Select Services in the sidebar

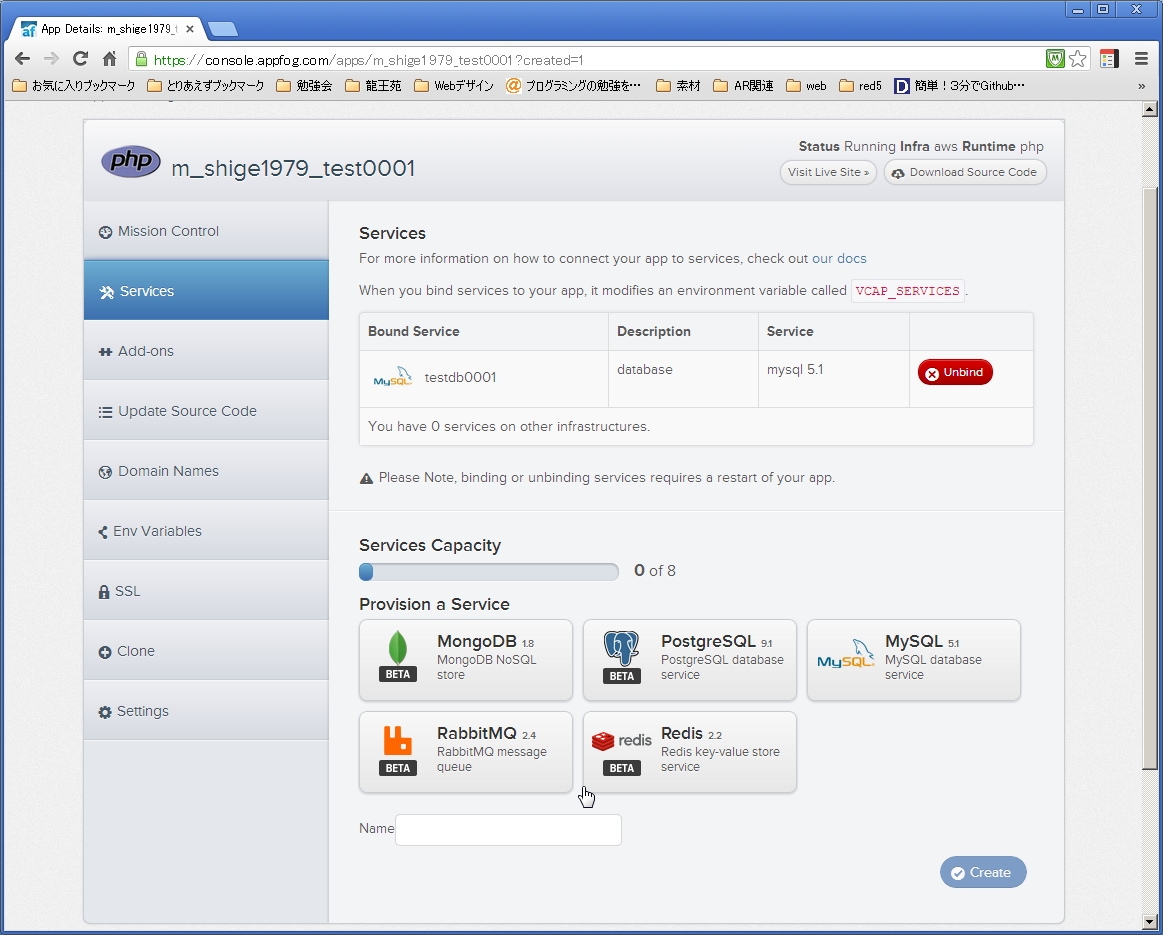(206, 291)
